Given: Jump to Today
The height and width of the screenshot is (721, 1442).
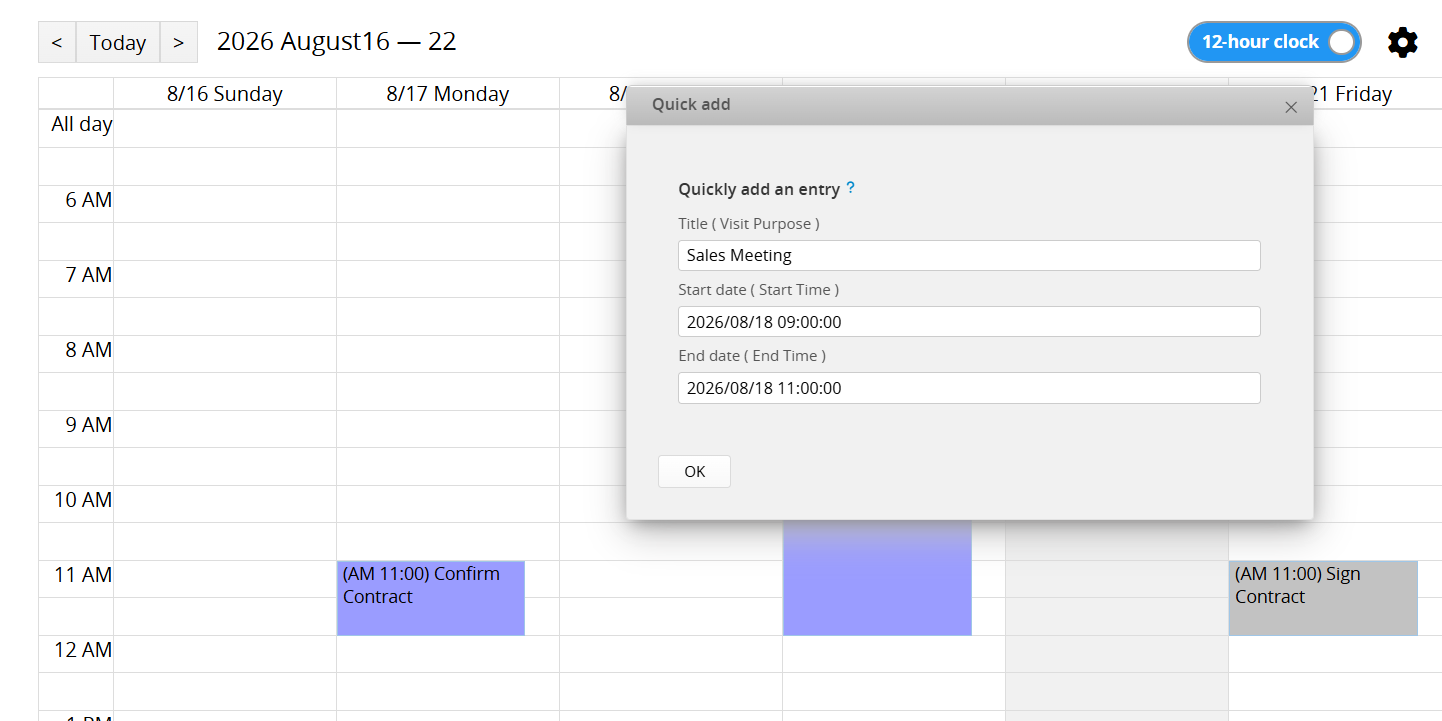Looking at the screenshot, I should coord(118,42).
